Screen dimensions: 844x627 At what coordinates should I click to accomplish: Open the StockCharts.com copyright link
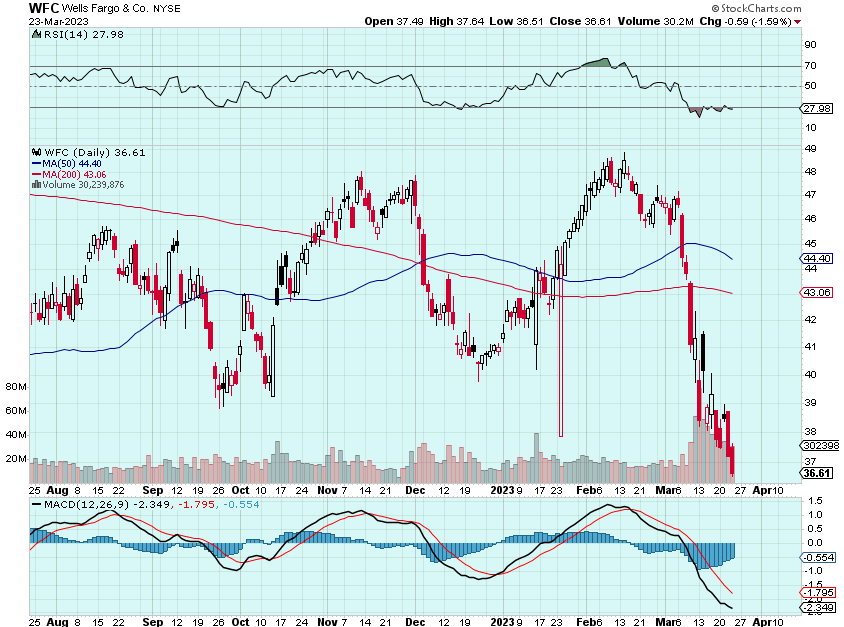tap(756, 8)
